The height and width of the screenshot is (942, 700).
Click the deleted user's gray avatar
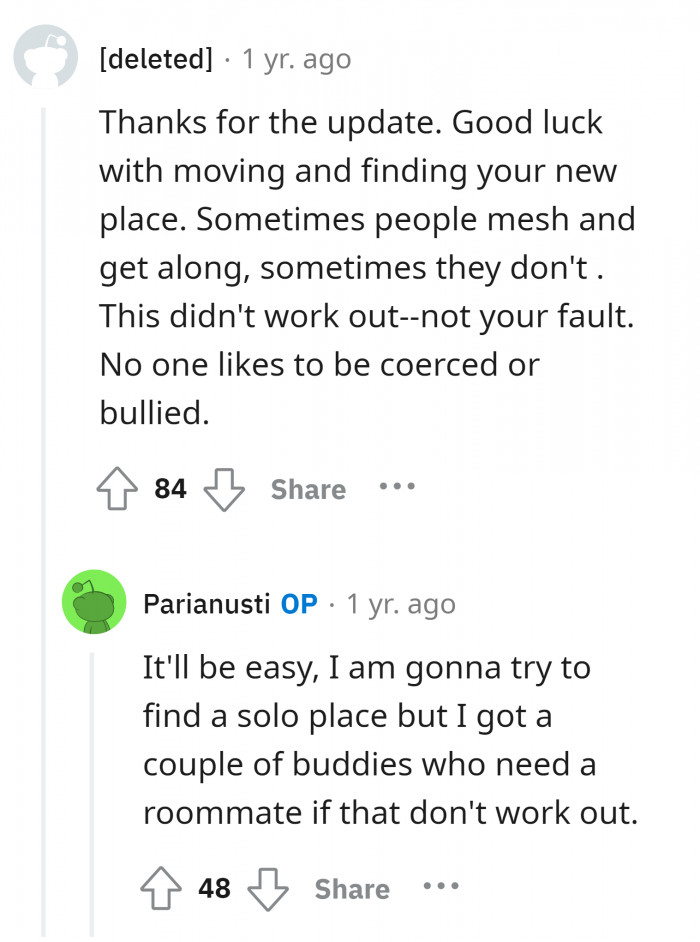coord(45,59)
